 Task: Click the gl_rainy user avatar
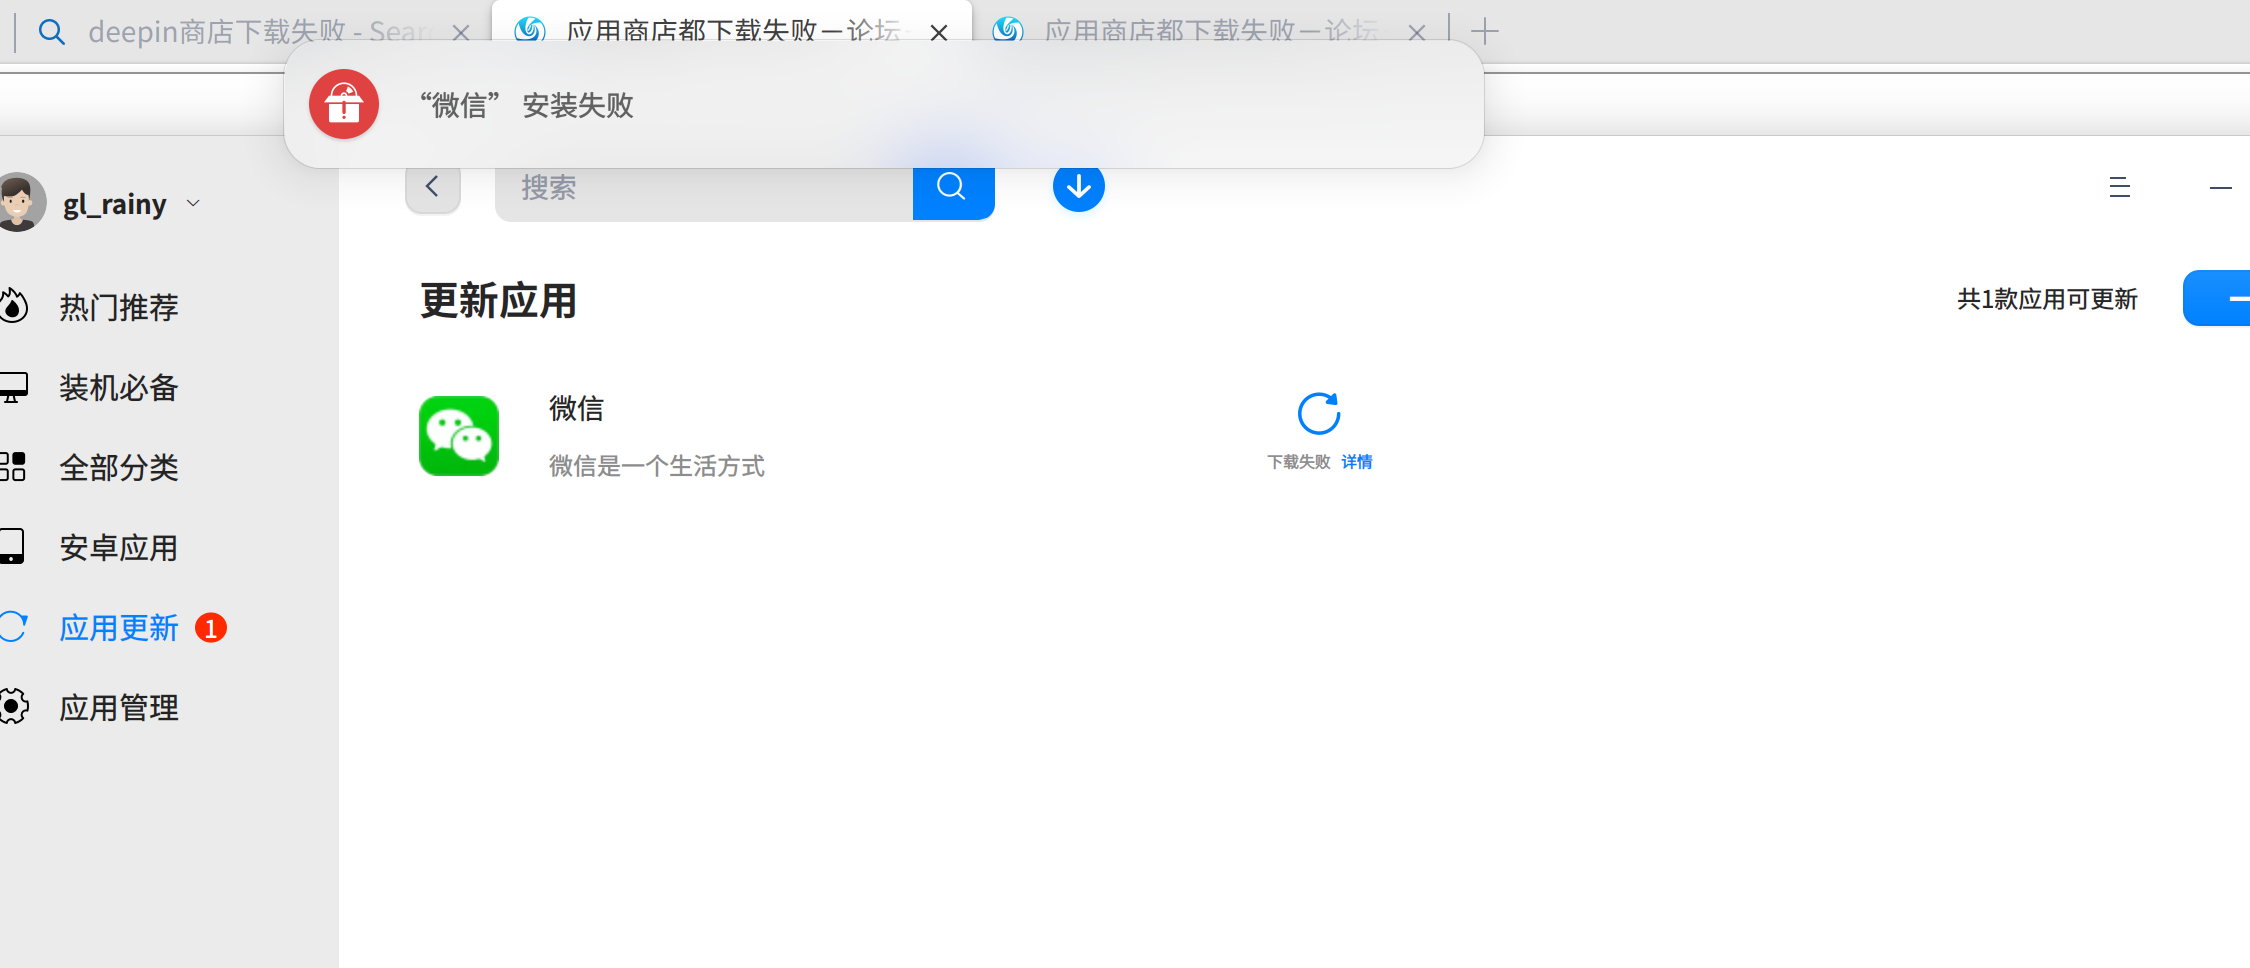point(20,202)
